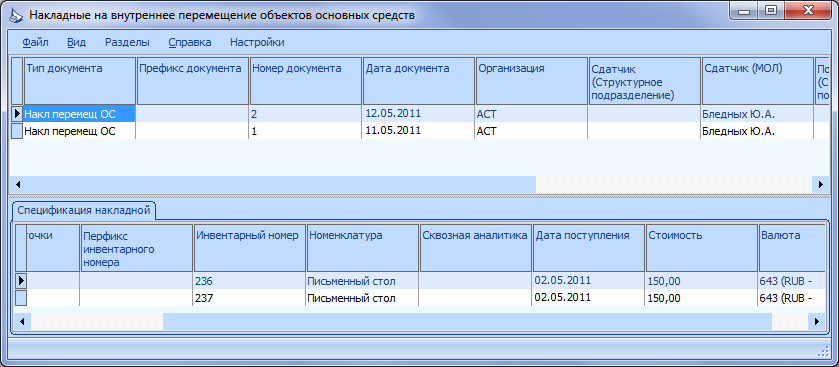839x367 pixels.
Task: Click the Сдатчик (Структурное подразделение) header
Action: click(644, 81)
